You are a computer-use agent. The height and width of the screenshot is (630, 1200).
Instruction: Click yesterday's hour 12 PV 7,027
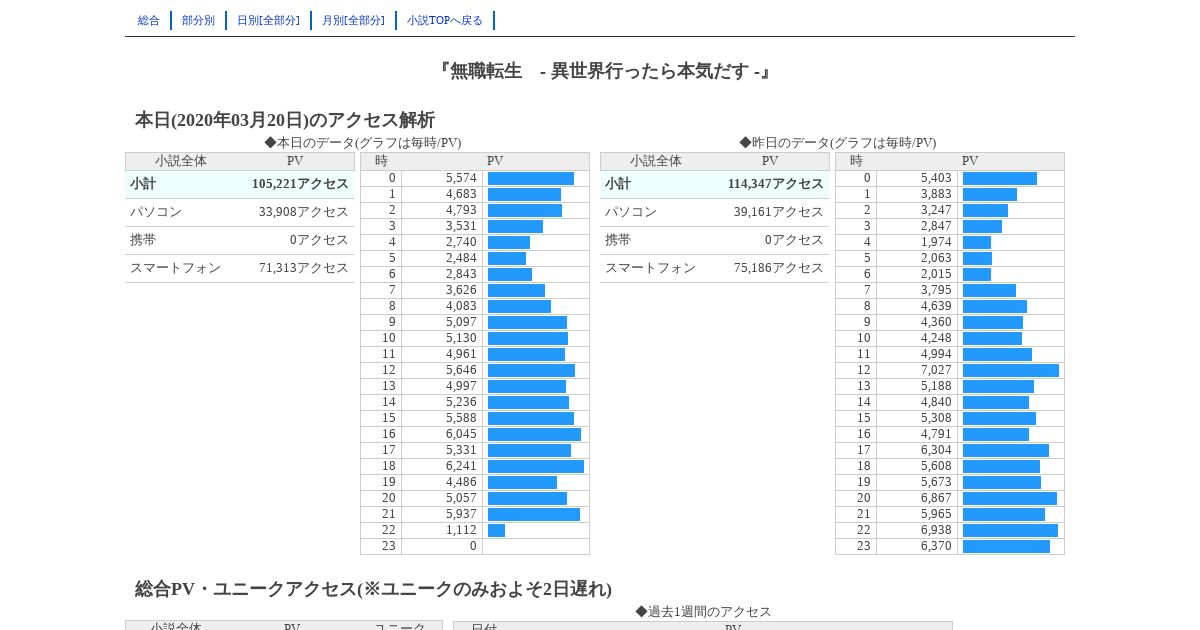click(x=936, y=370)
